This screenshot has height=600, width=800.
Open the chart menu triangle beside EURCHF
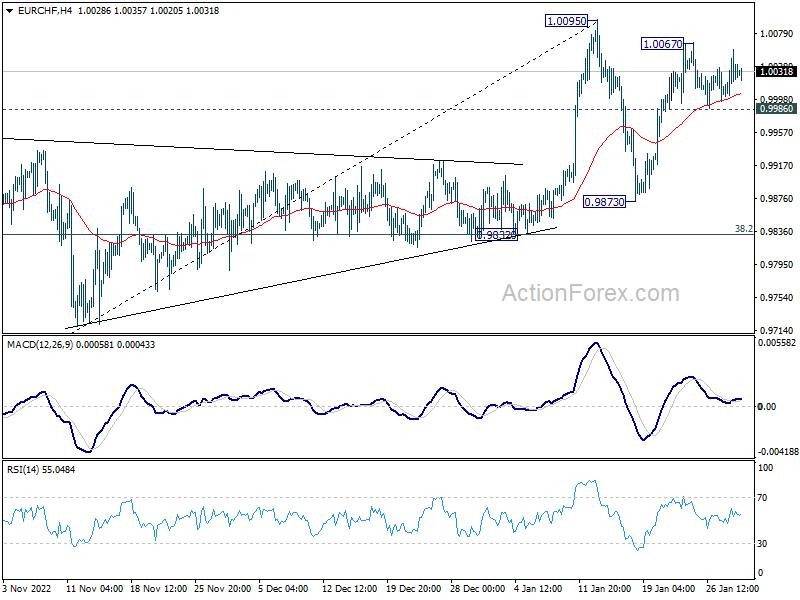click(x=9, y=11)
